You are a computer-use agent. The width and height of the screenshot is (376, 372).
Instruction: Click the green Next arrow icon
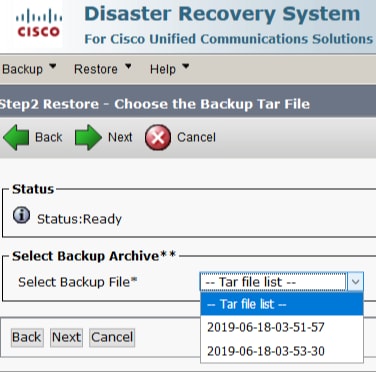pos(88,137)
